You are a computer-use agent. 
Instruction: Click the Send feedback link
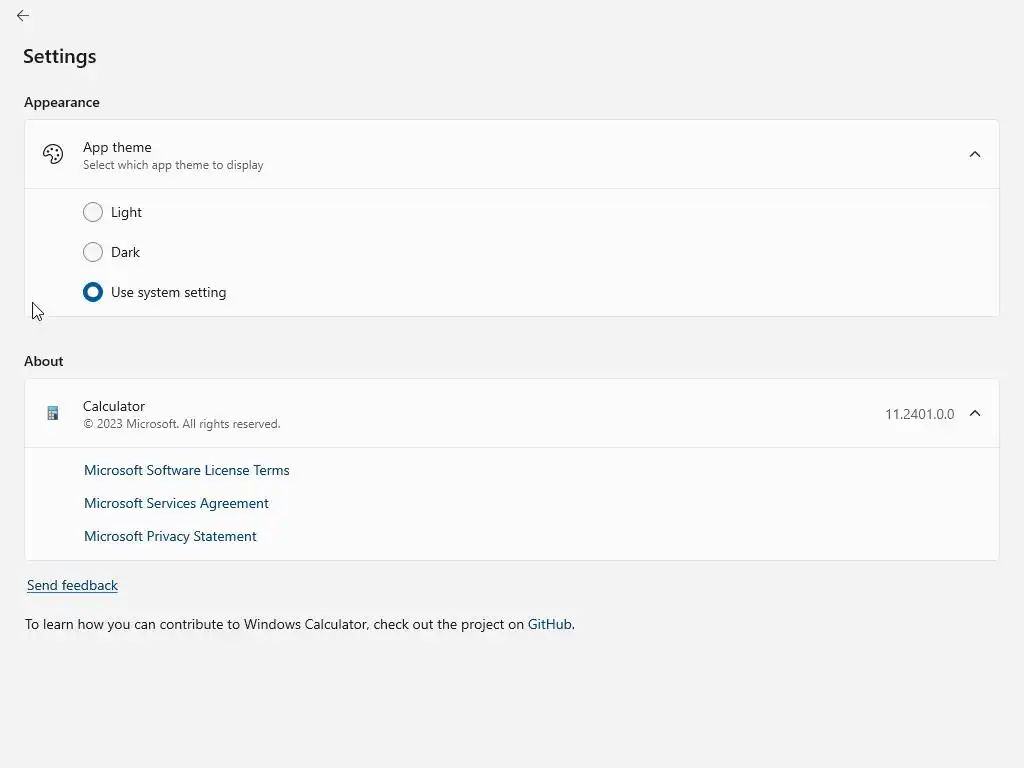pyautogui.click(x=72, y=585)
